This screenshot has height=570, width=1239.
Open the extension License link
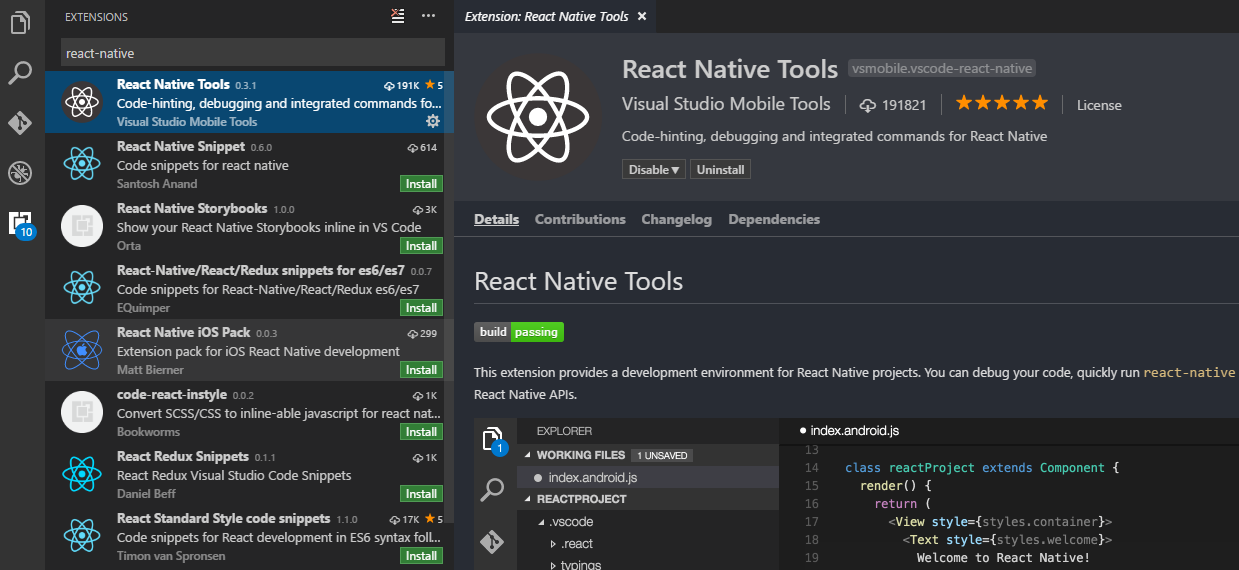pos(1099,105)
